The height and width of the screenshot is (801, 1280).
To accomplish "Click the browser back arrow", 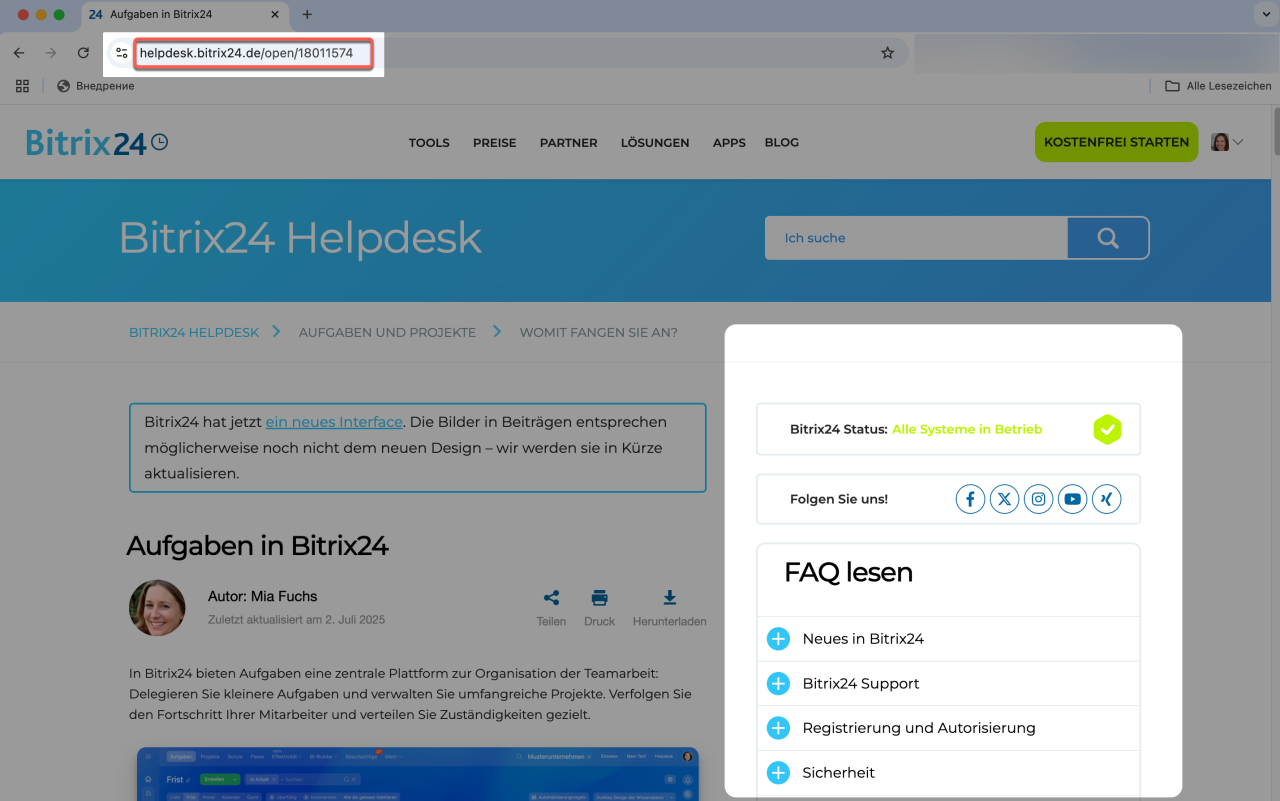I will coord(19,53).
